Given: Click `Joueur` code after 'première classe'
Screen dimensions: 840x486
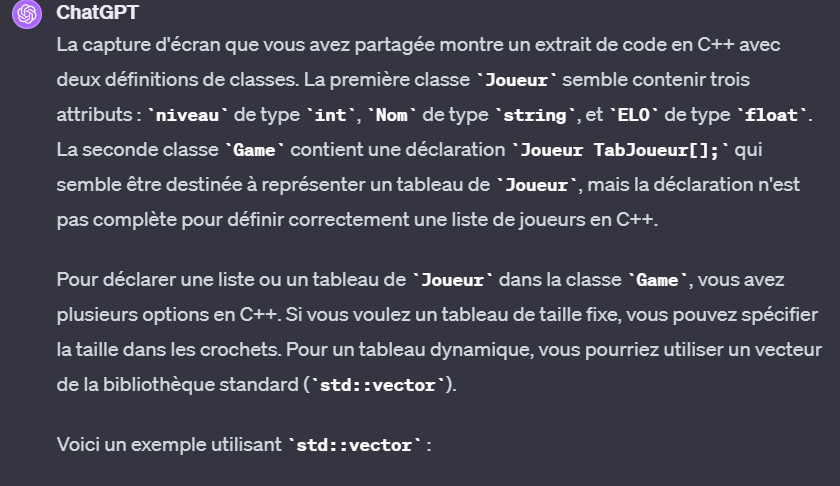Looking at the screenshot, I should tap(516, 80).
